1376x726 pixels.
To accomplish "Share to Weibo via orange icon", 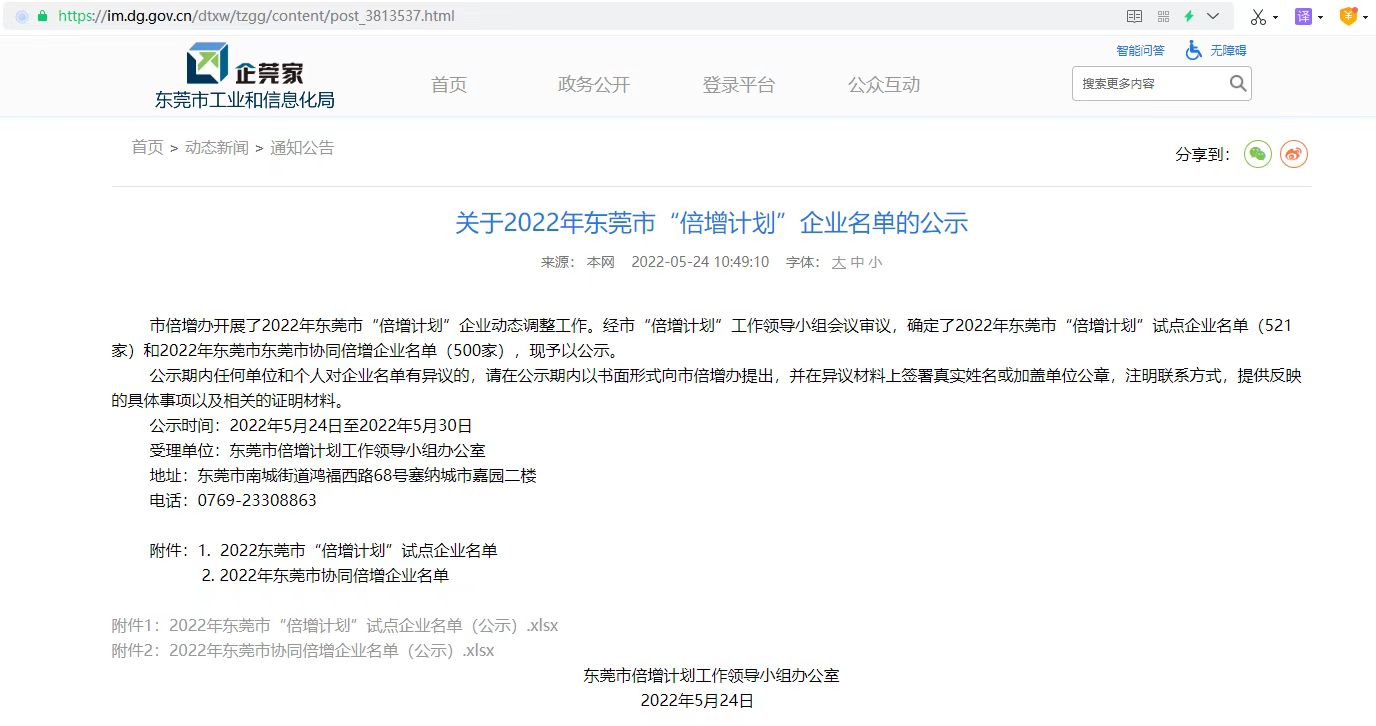I will click(x=1294, y=154).
